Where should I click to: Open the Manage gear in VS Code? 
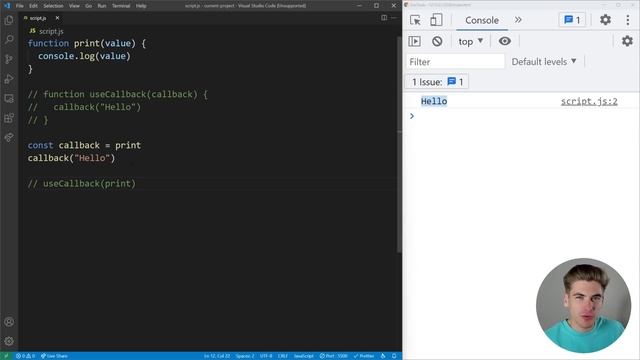[x=9, y=341]
